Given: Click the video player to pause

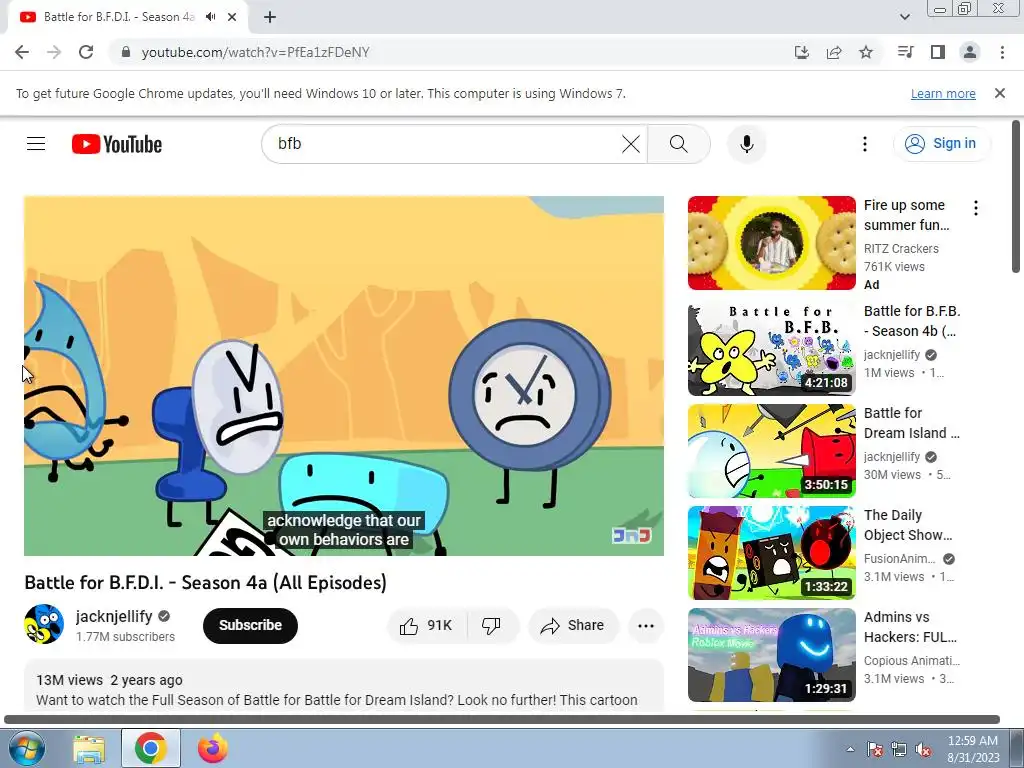Looking at the screenshot, I should click(x=344, y=376).
